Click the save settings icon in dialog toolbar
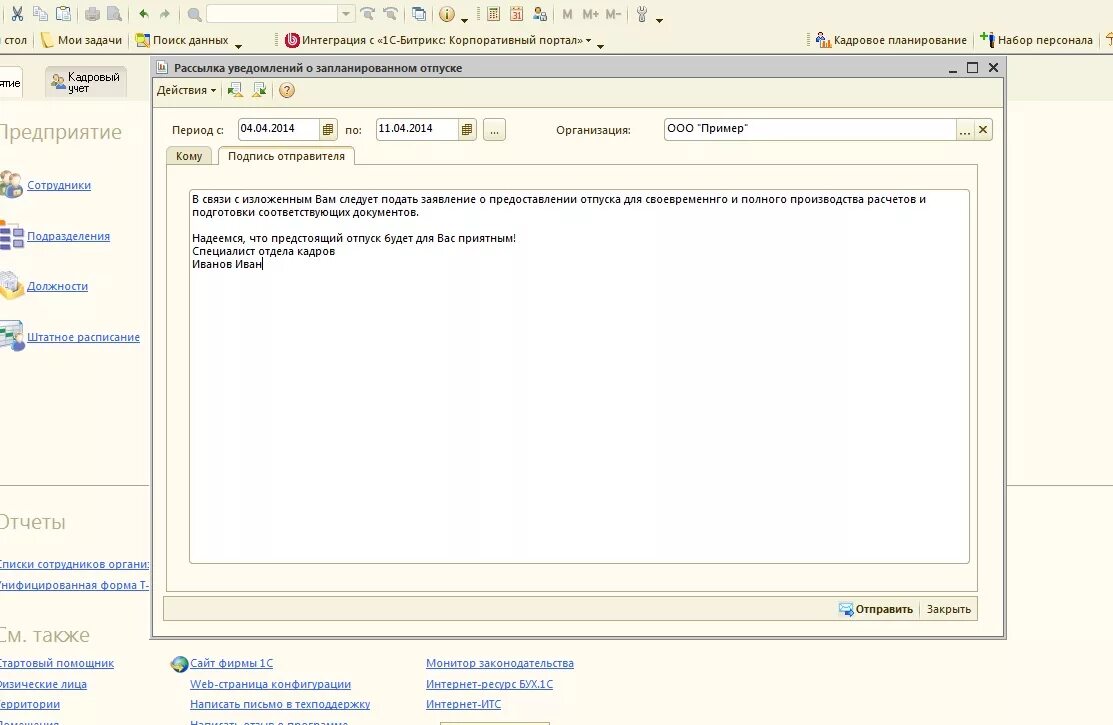Image resolution: width=1113 pixels, height=725 pixels. 259,90
